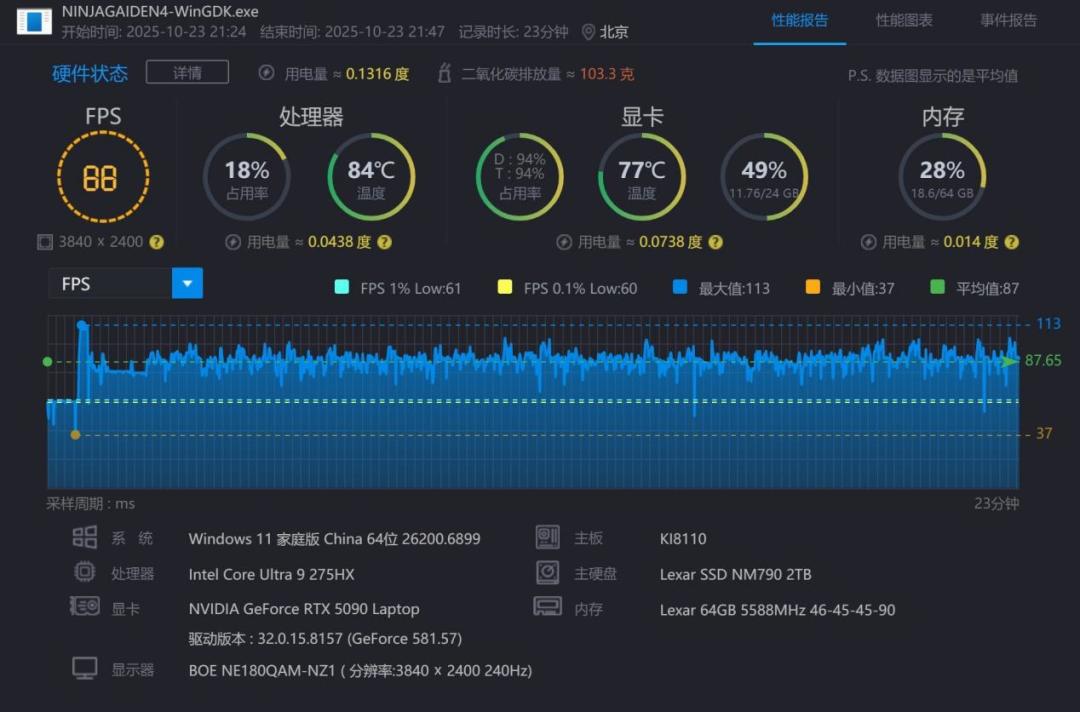Switch to the 事件报告 tab
1080x712 pixels.
pyautogui.click(x=1008, y=21)
